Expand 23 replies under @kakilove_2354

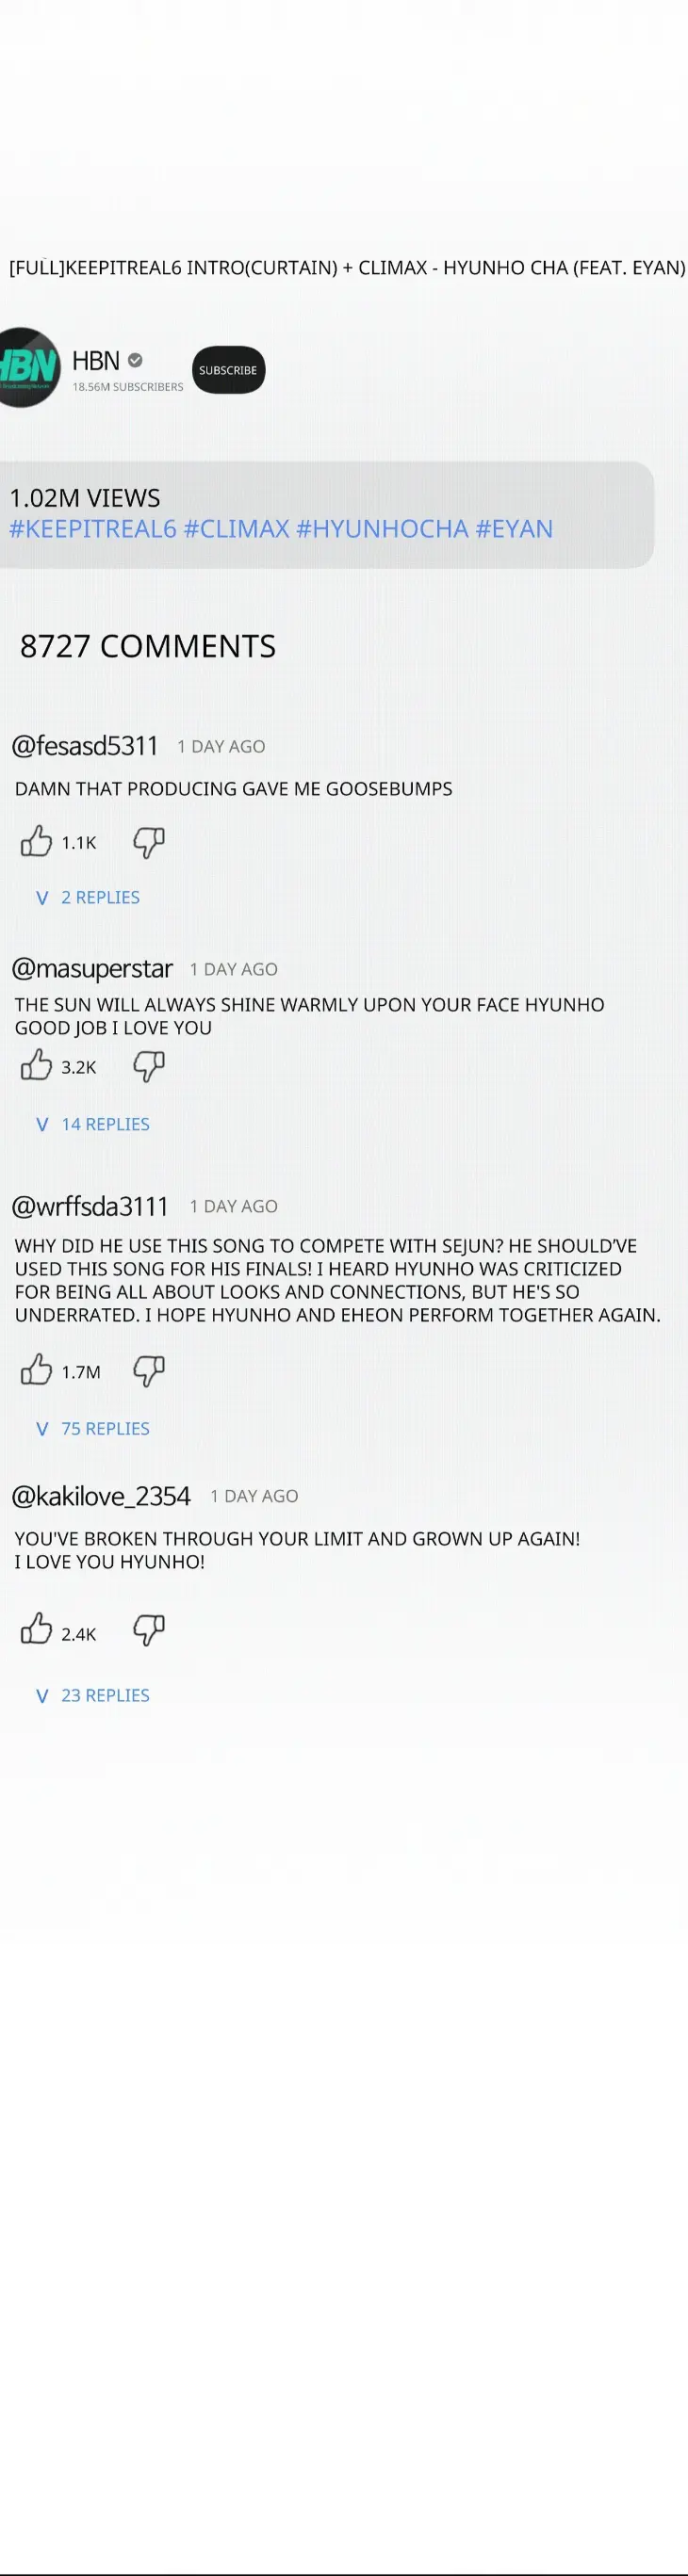click(x=93, y=1695)
